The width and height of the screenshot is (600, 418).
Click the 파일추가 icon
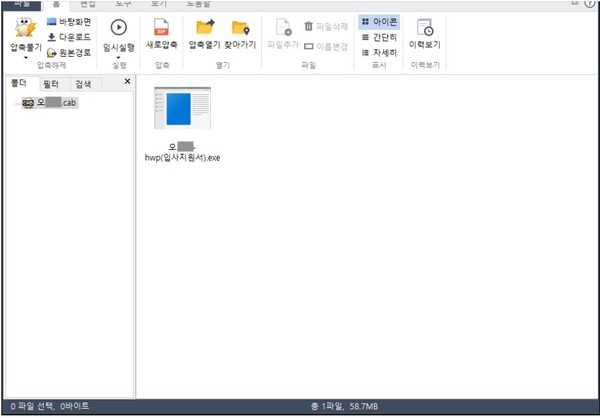(x=283, y=28)
